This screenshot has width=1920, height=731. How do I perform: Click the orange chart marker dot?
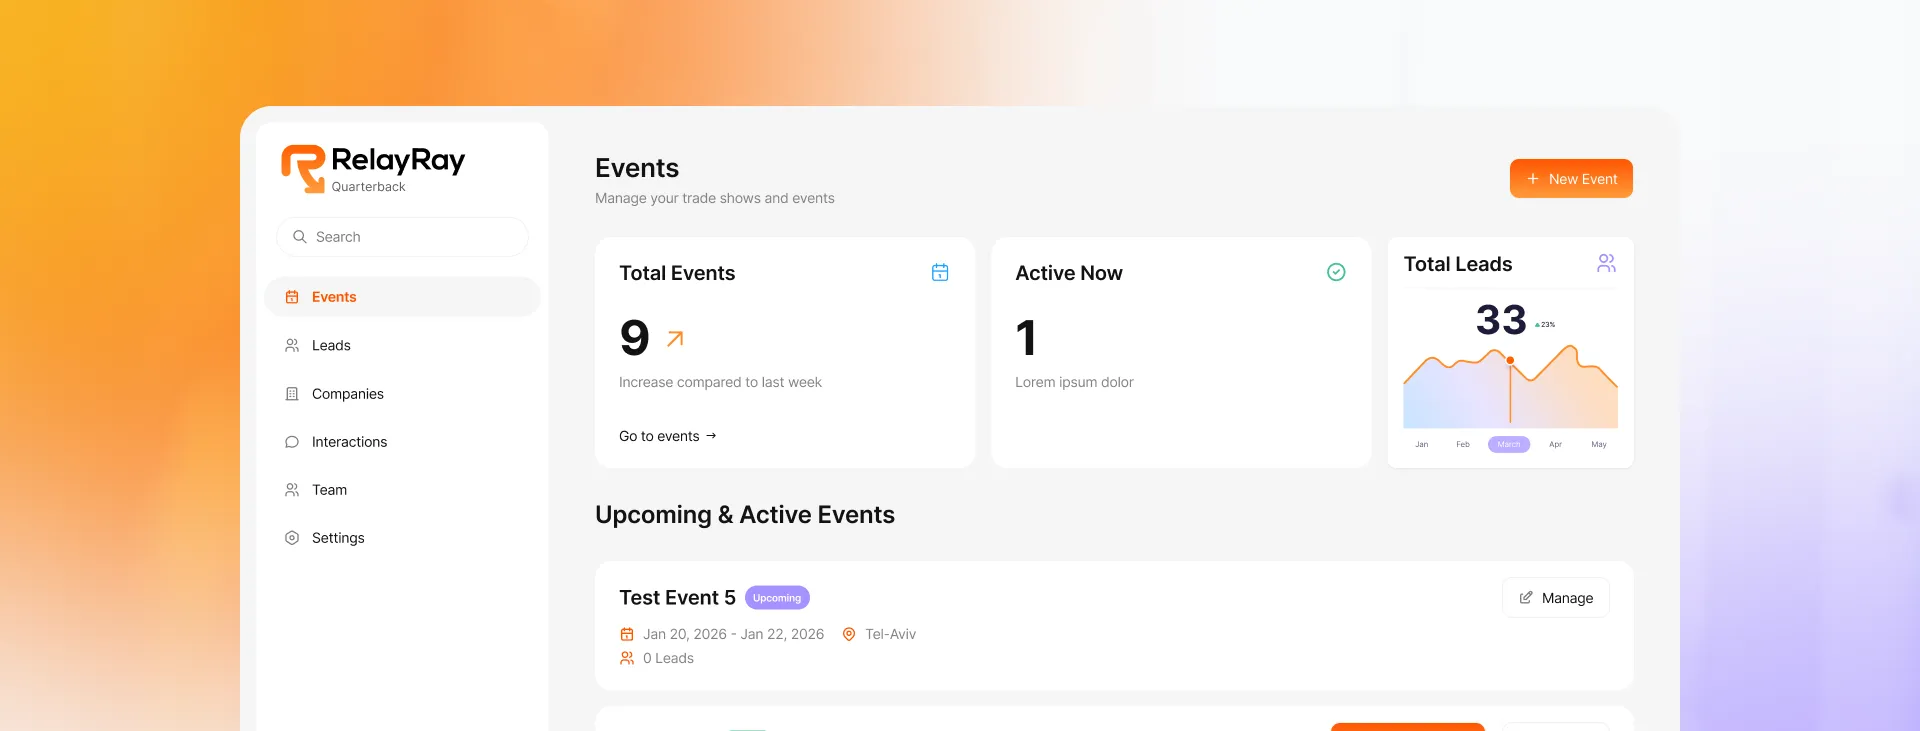[1510, 360]
